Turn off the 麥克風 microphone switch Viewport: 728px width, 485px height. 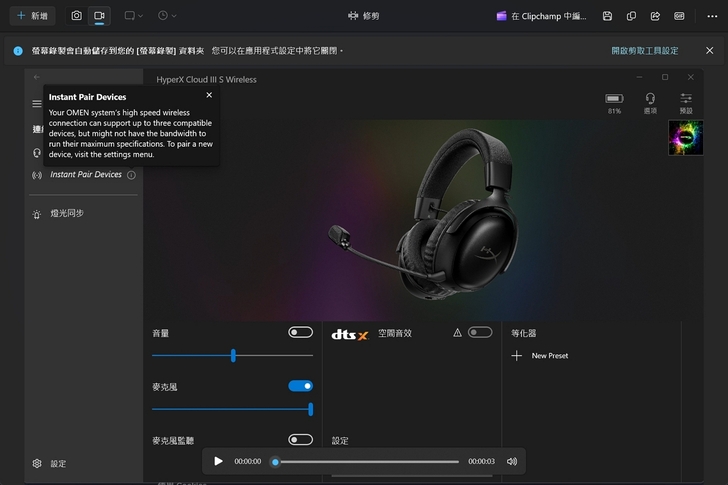300,386
